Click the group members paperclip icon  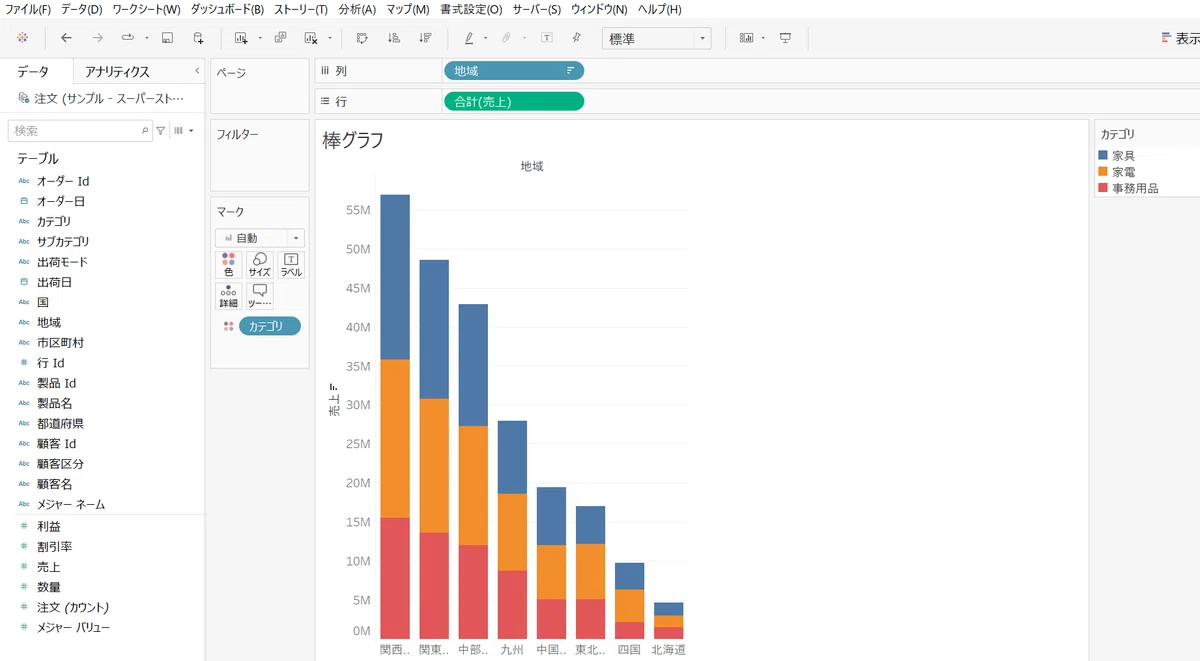pos(507,38)
